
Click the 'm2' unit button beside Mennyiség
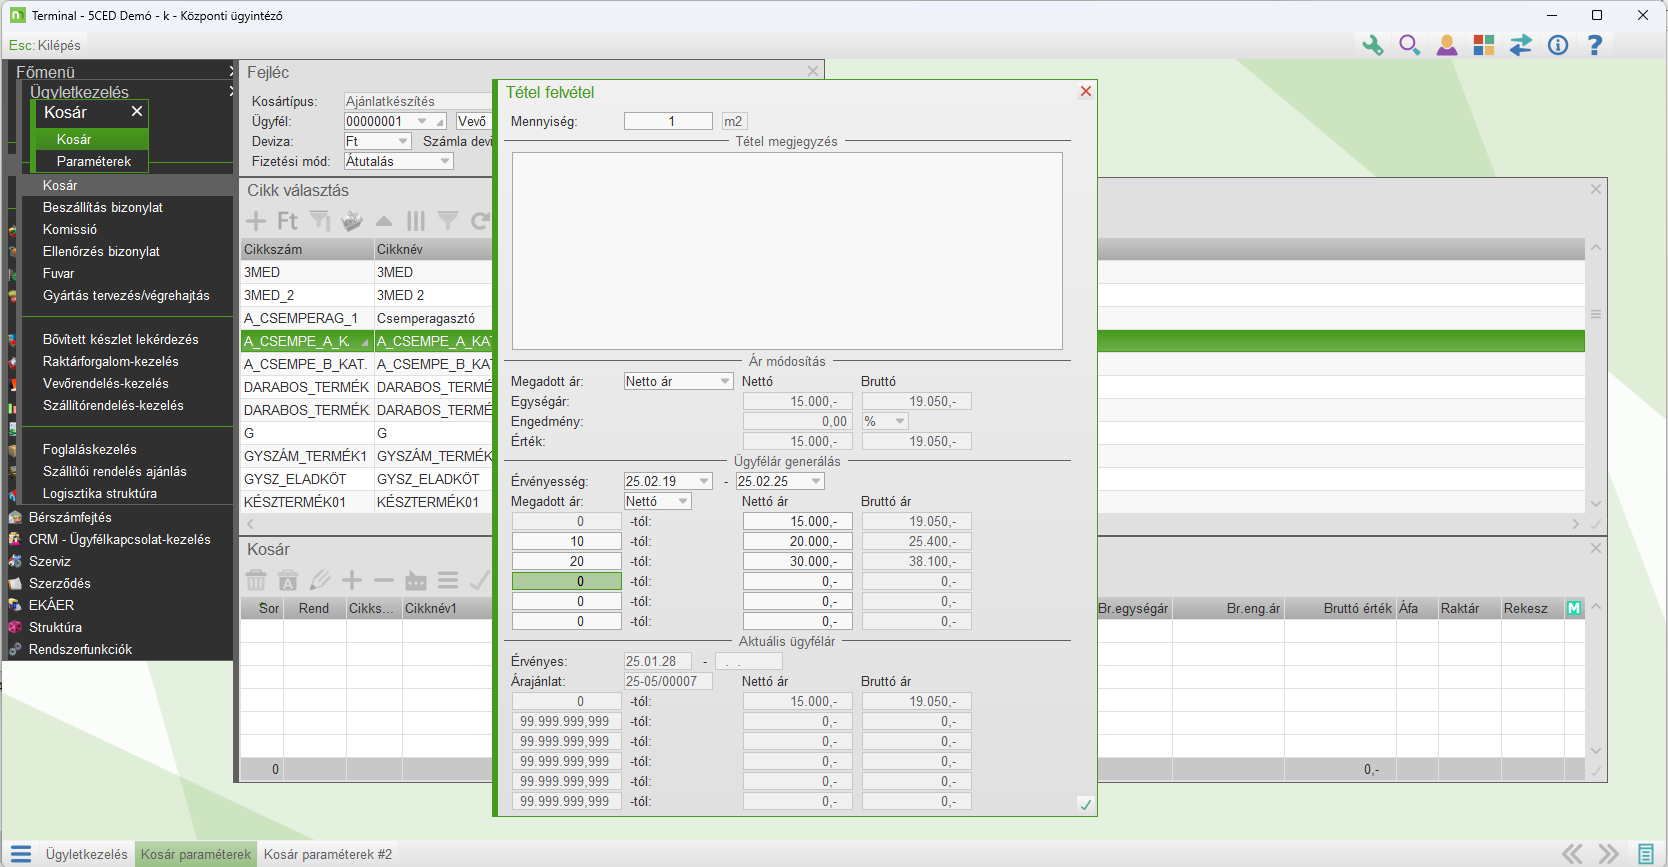733,121
